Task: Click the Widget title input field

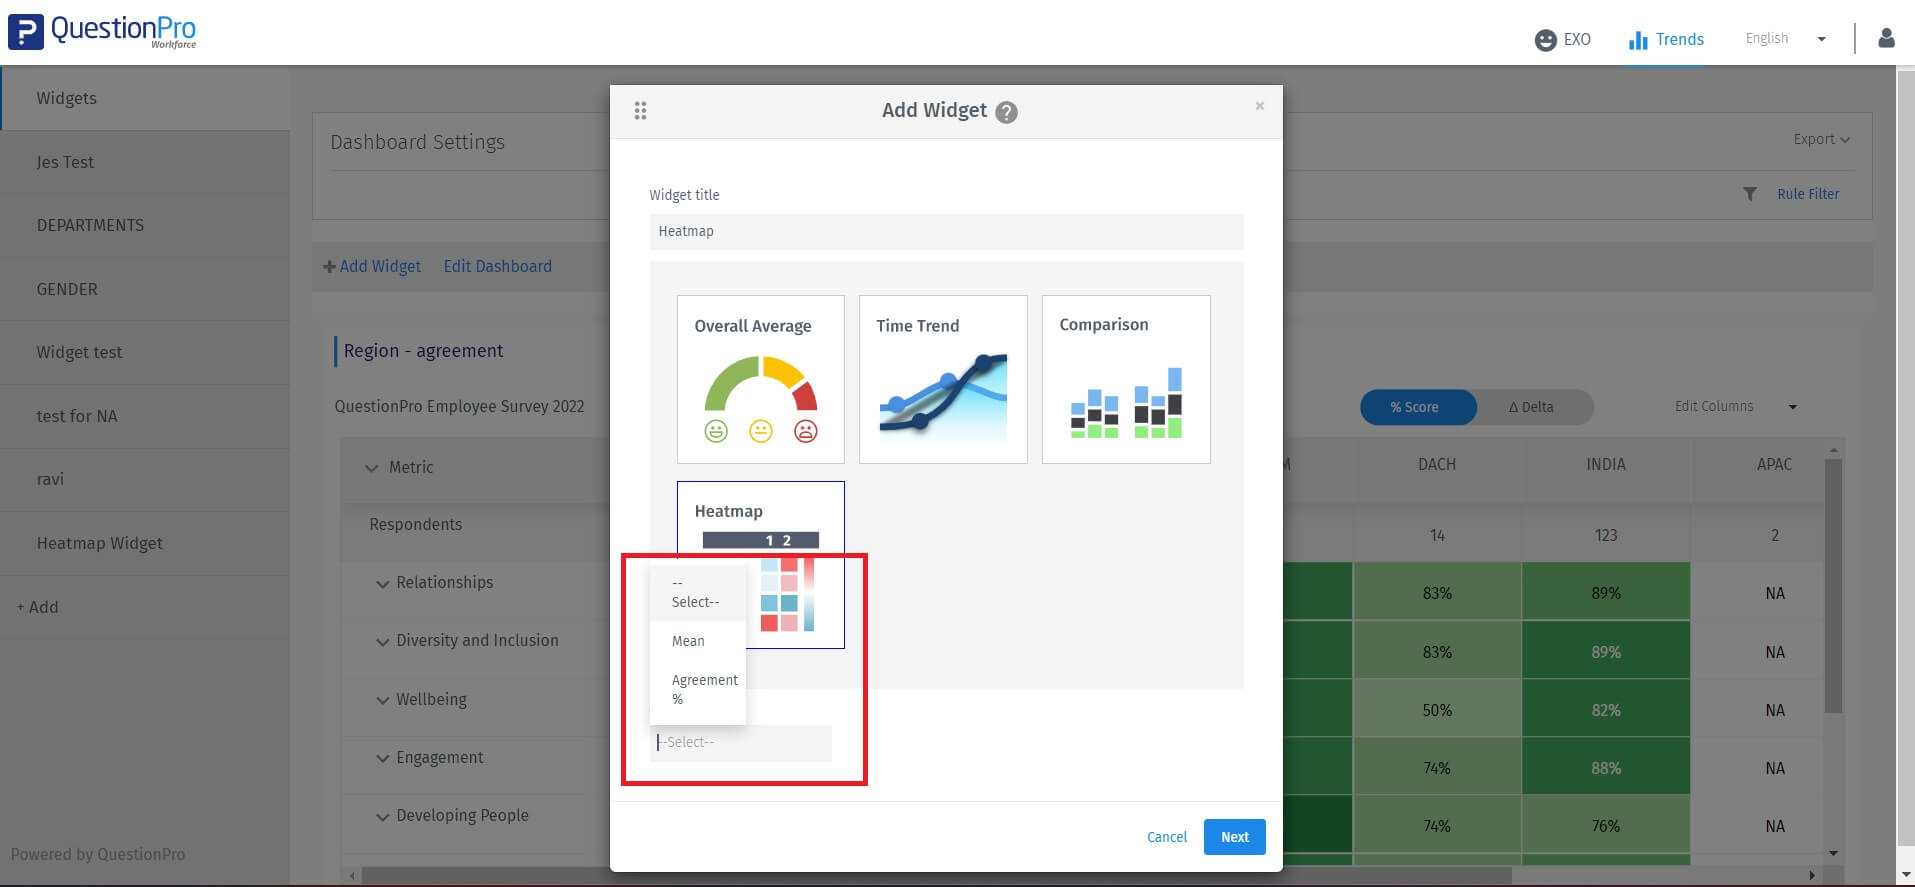Action: coord(946,231)
